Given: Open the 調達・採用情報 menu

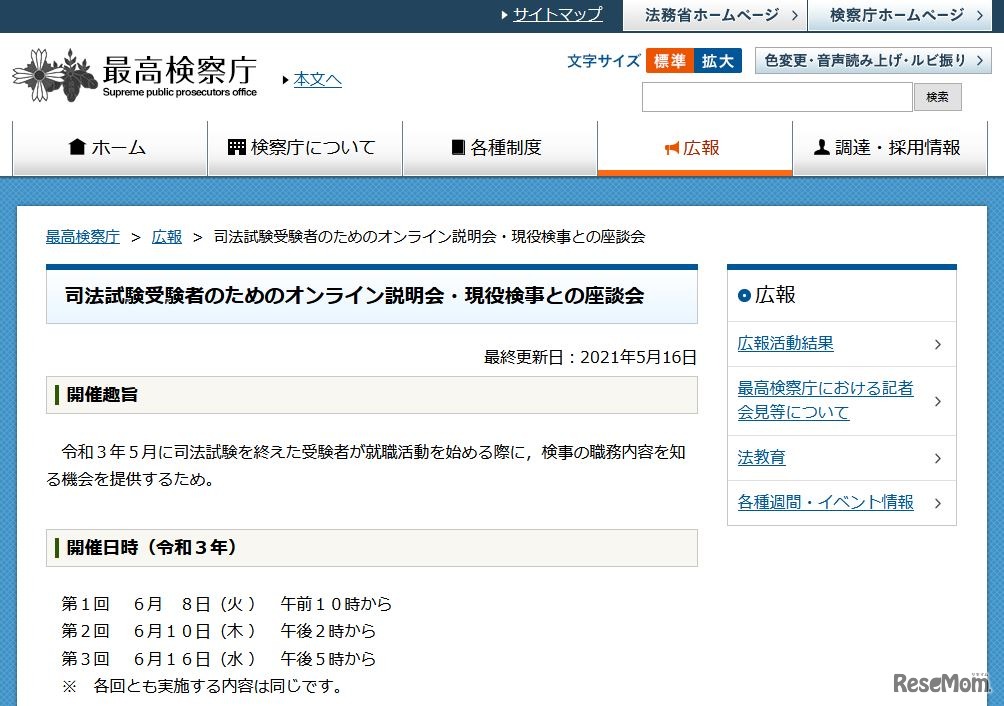Looking at the screenshot, I should (890, 146).
